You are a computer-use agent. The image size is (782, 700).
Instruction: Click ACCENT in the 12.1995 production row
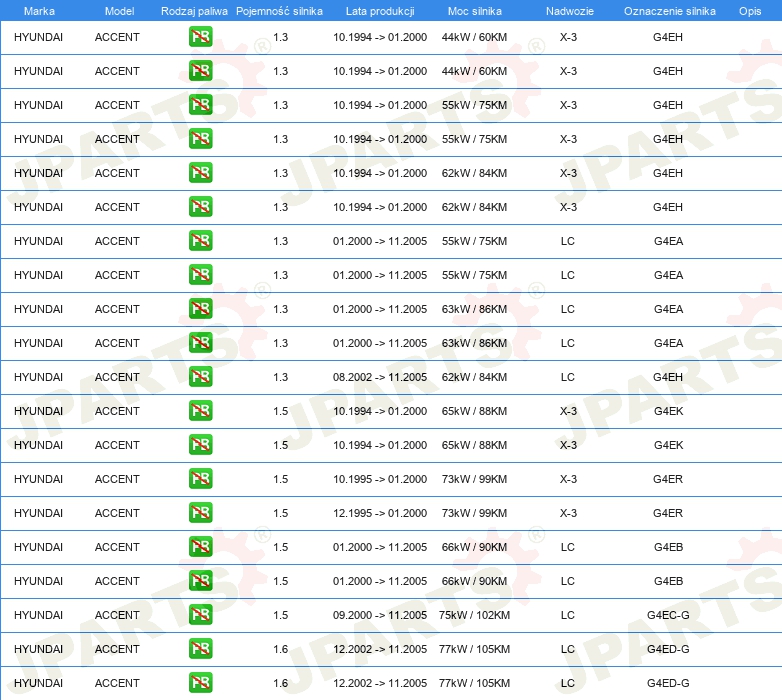pyautogui.click(x=117, y=513)
